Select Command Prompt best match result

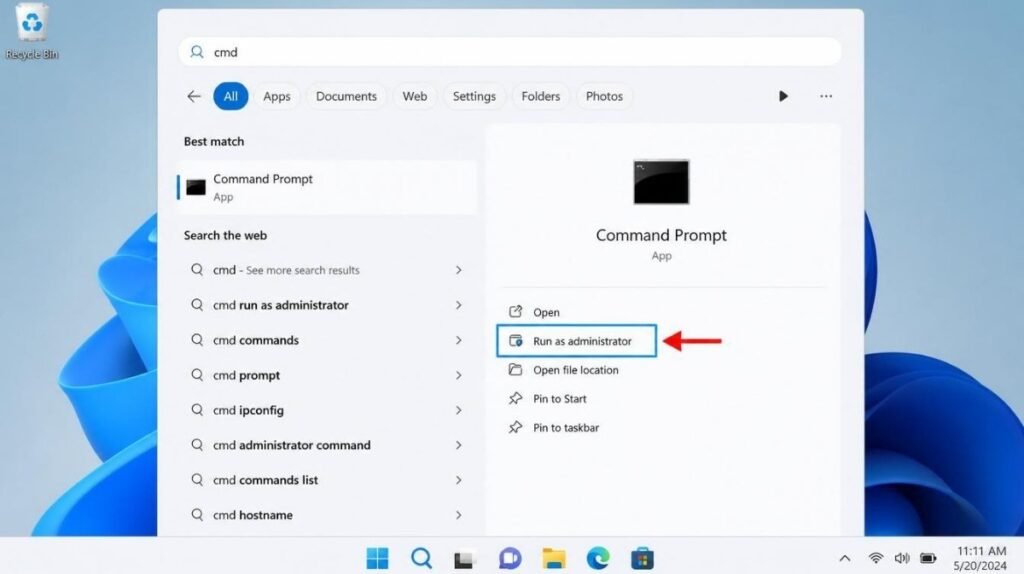(327, 187)
